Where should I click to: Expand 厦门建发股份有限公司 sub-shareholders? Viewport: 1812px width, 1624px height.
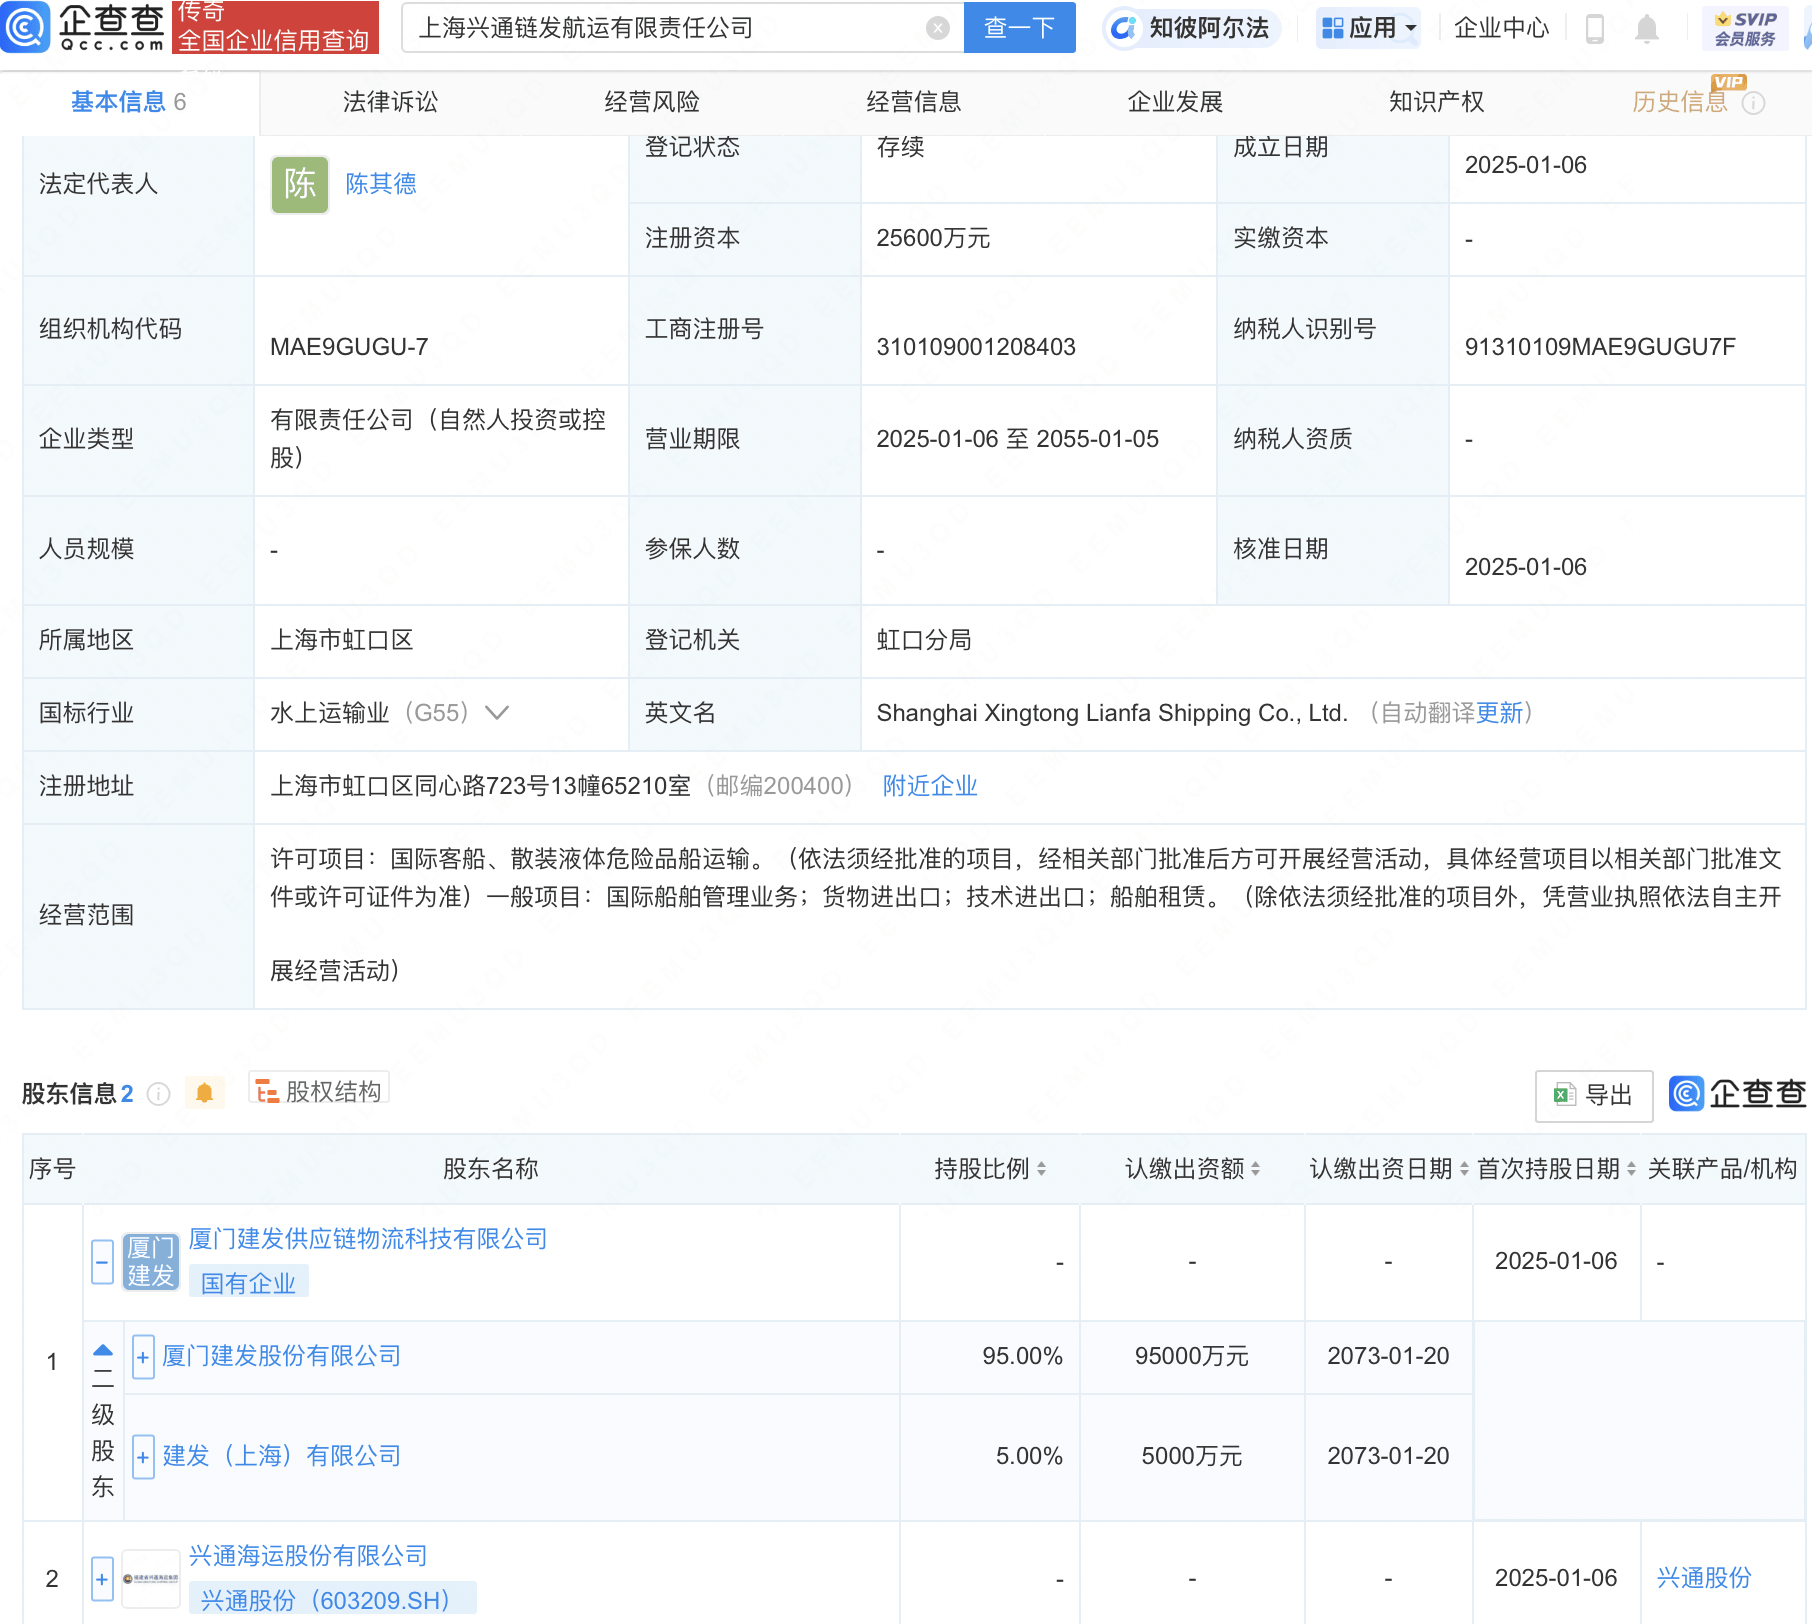[143, 1357]
